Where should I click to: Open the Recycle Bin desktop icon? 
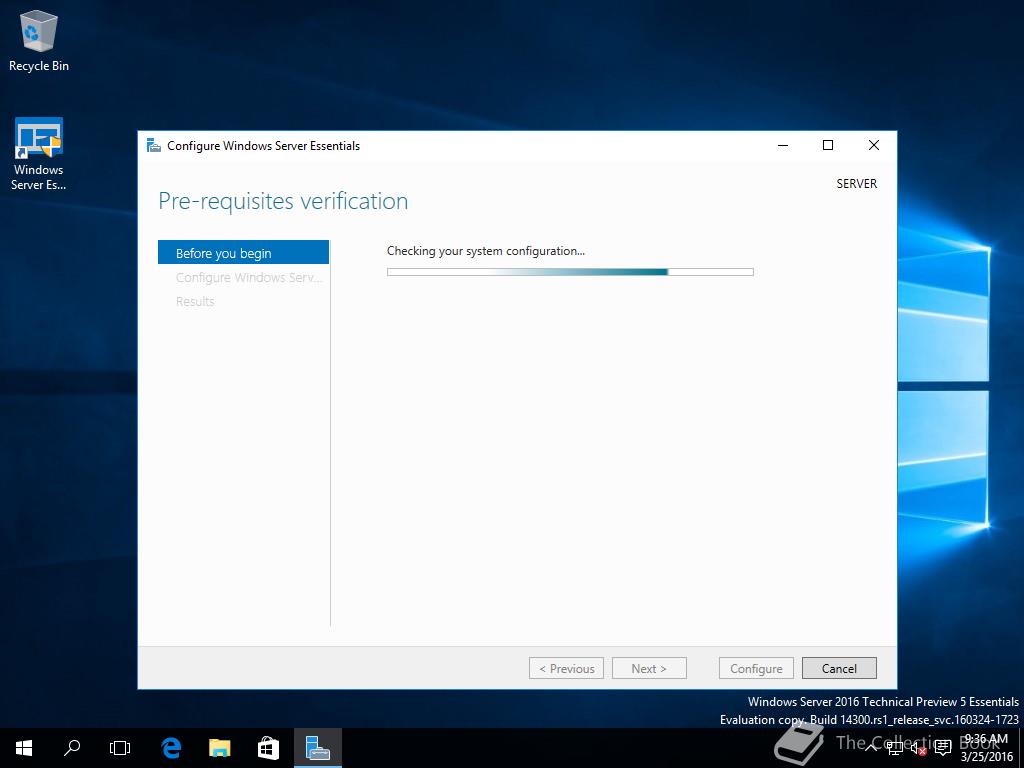pos(39,40)
